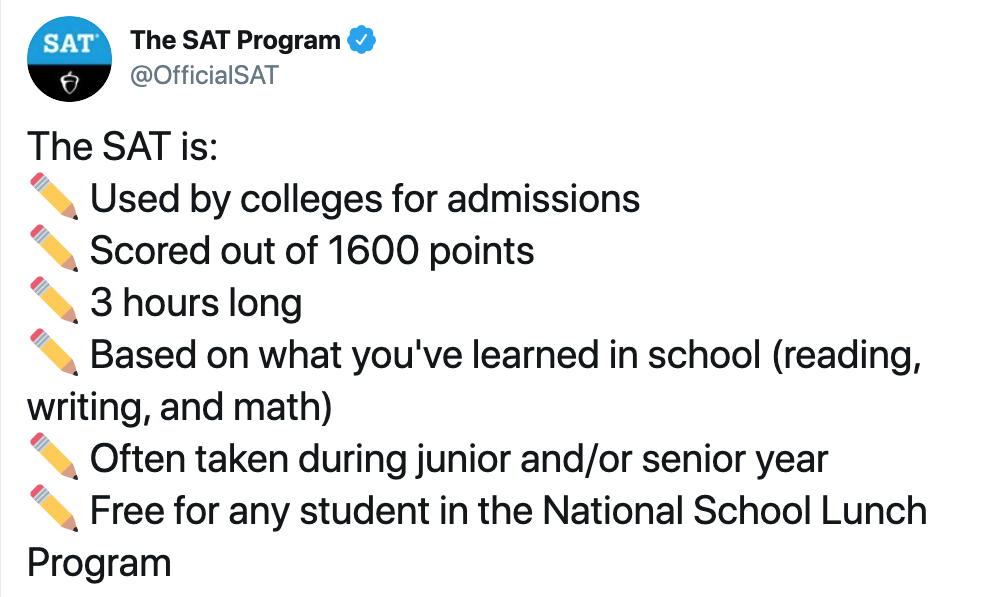Click the National School Lunch text
This screenshot has width=988, height=597.
point(734,511)
